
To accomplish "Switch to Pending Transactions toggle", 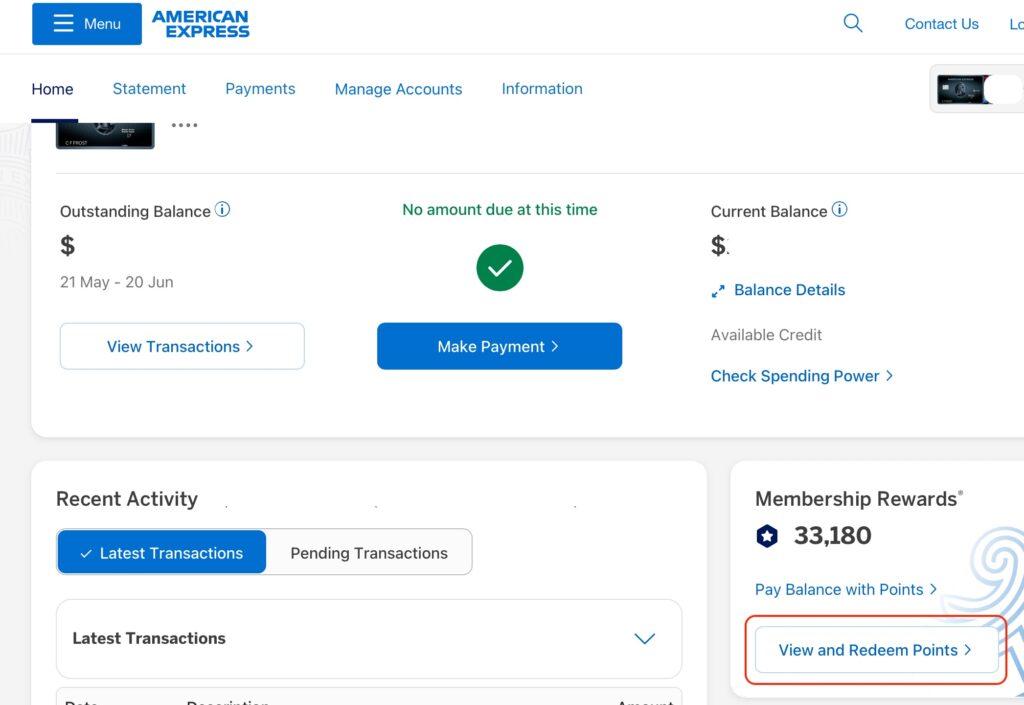I will tap(369, 553).
